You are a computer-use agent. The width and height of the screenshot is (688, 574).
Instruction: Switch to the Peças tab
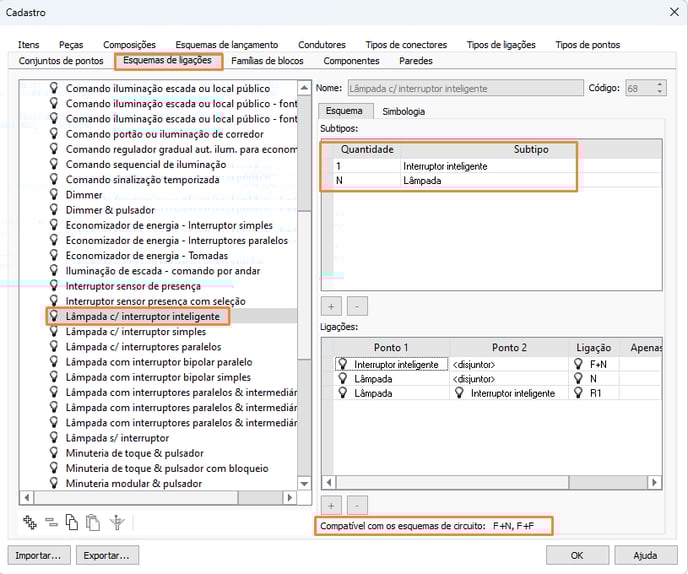[x=71, y=45]
